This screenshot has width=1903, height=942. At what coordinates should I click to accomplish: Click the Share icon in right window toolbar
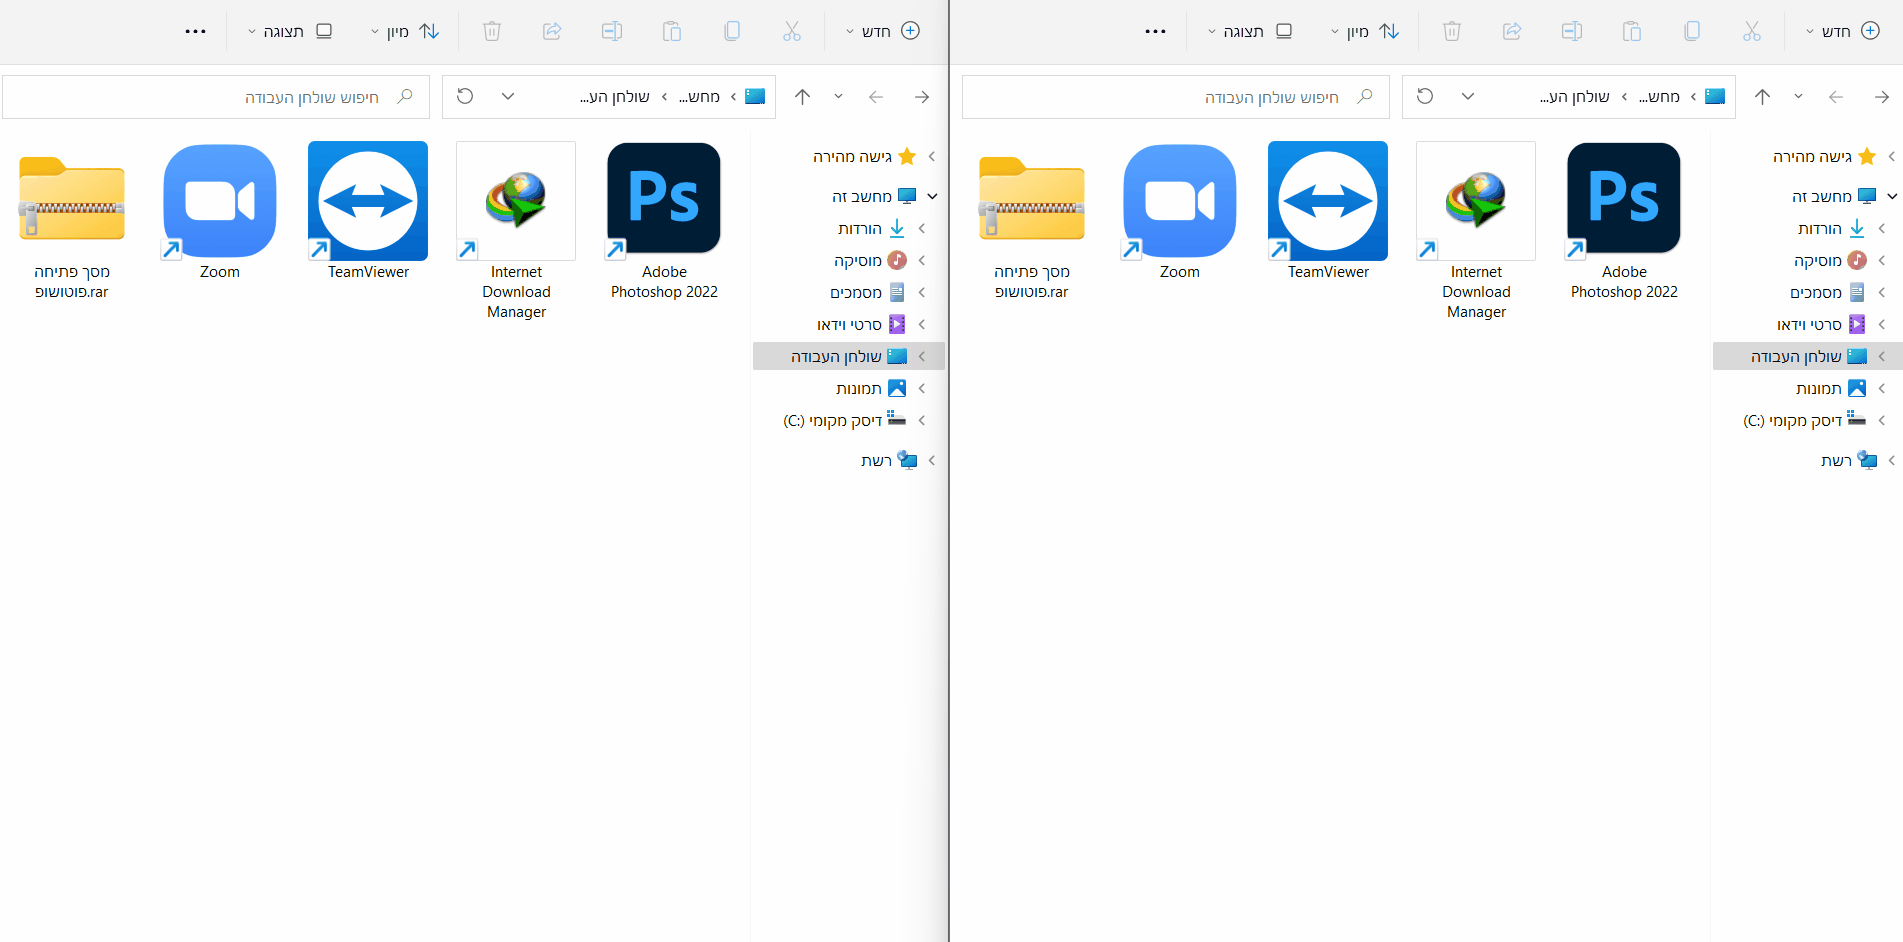[1511, 31]
